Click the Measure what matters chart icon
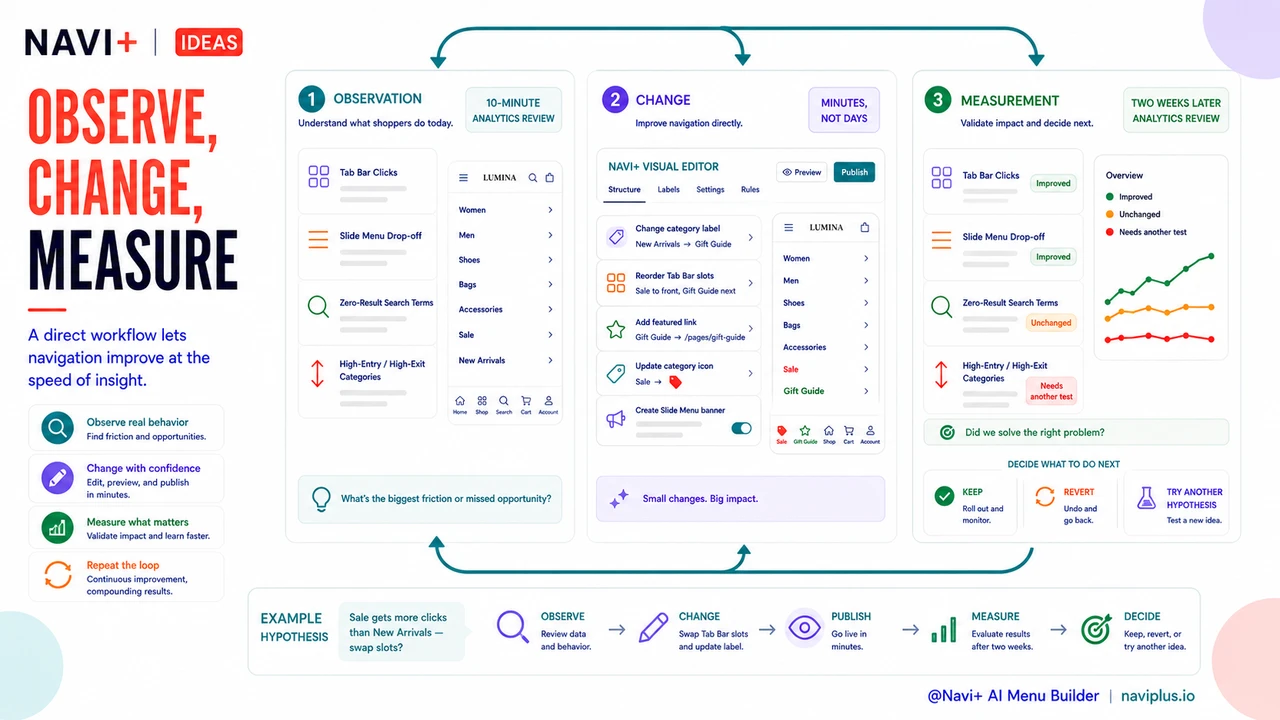1280x720 pixels. [x=58, y=527]
